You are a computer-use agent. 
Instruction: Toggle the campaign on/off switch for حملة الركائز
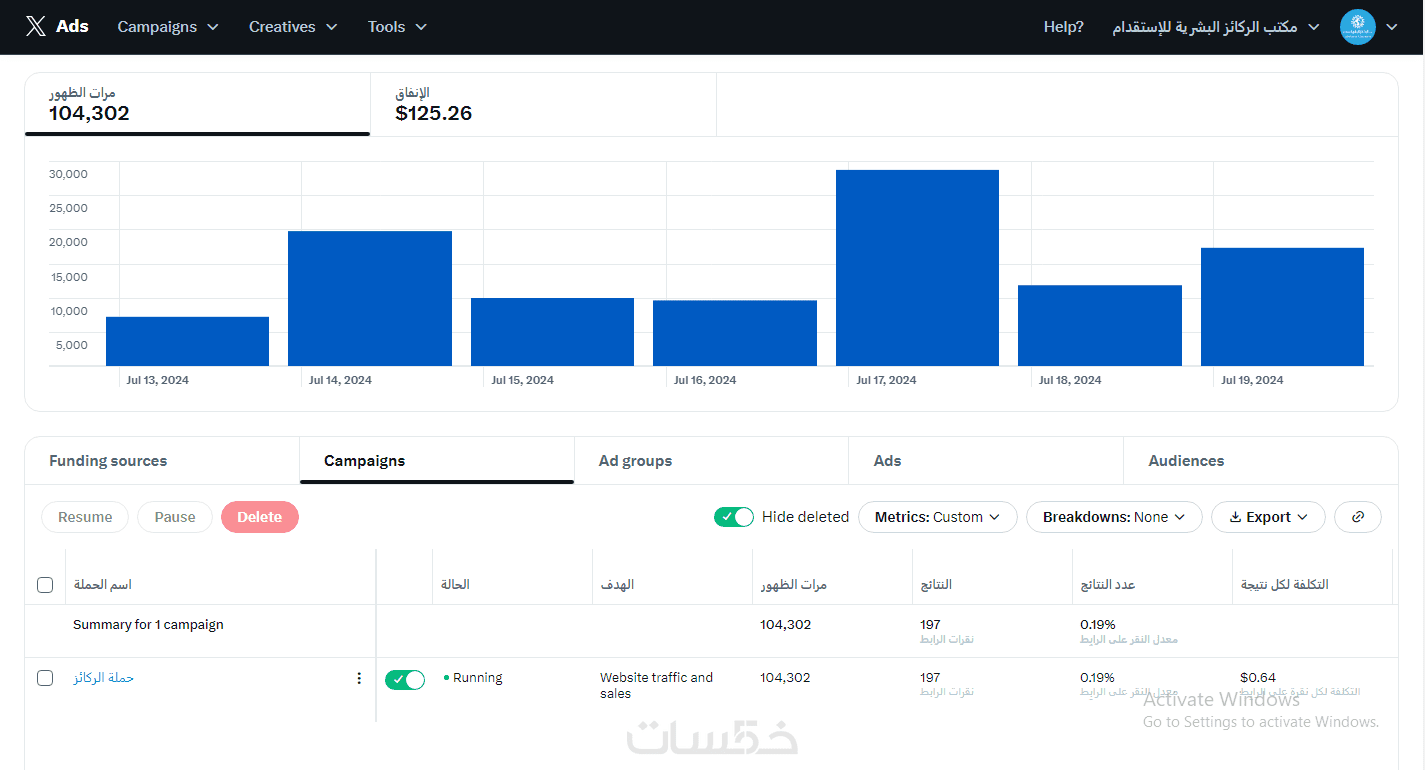405,680
